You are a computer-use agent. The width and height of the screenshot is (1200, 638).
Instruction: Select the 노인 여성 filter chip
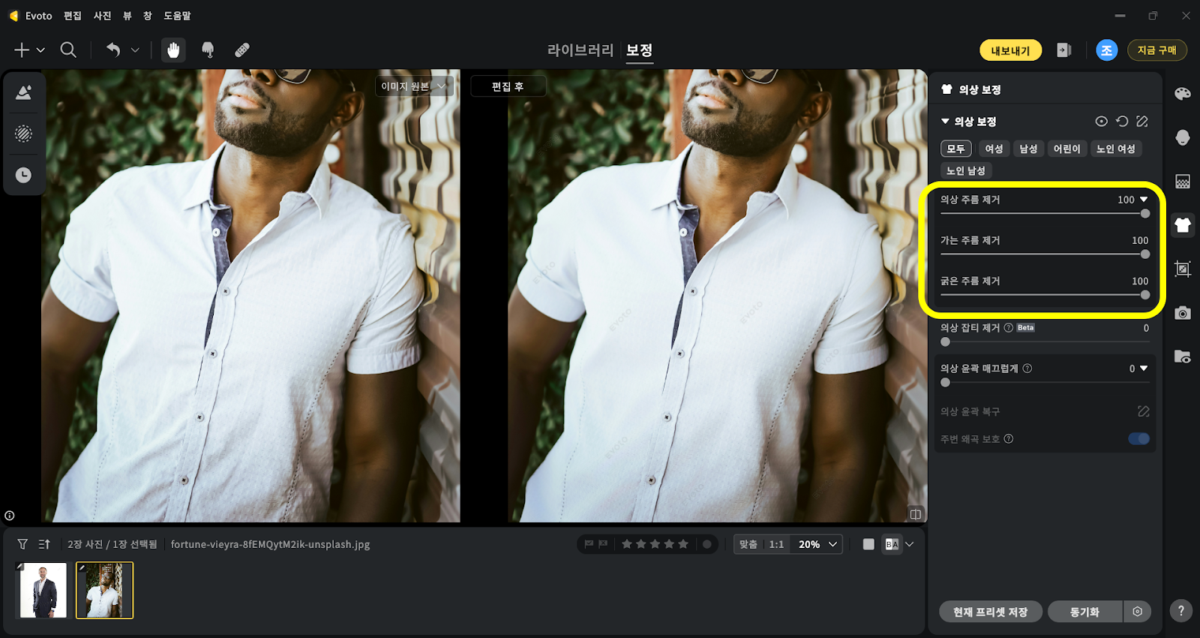pos(1116,148)
